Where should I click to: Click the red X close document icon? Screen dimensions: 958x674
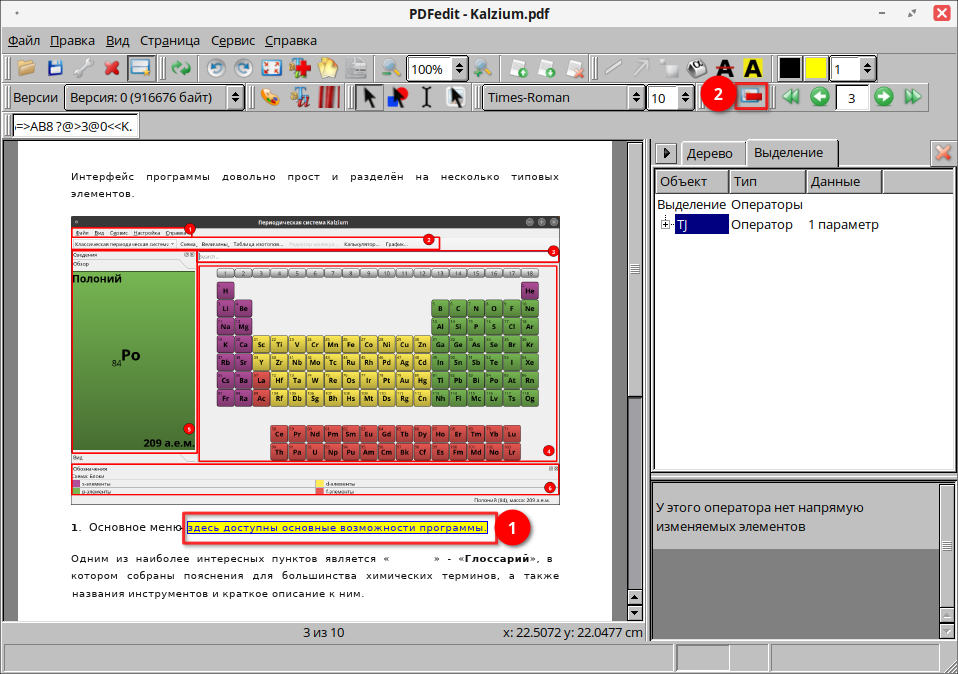[x=112, y=68]
